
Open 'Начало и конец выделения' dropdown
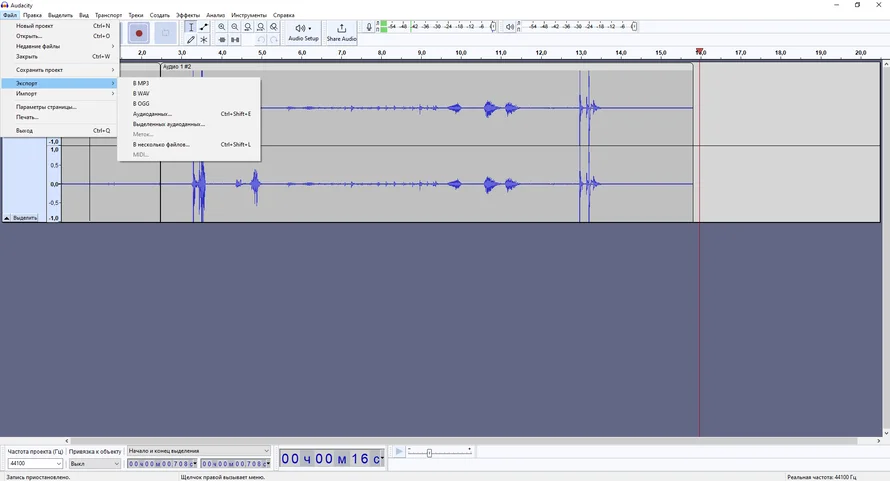pyautogui.click(x=198, y=451)
